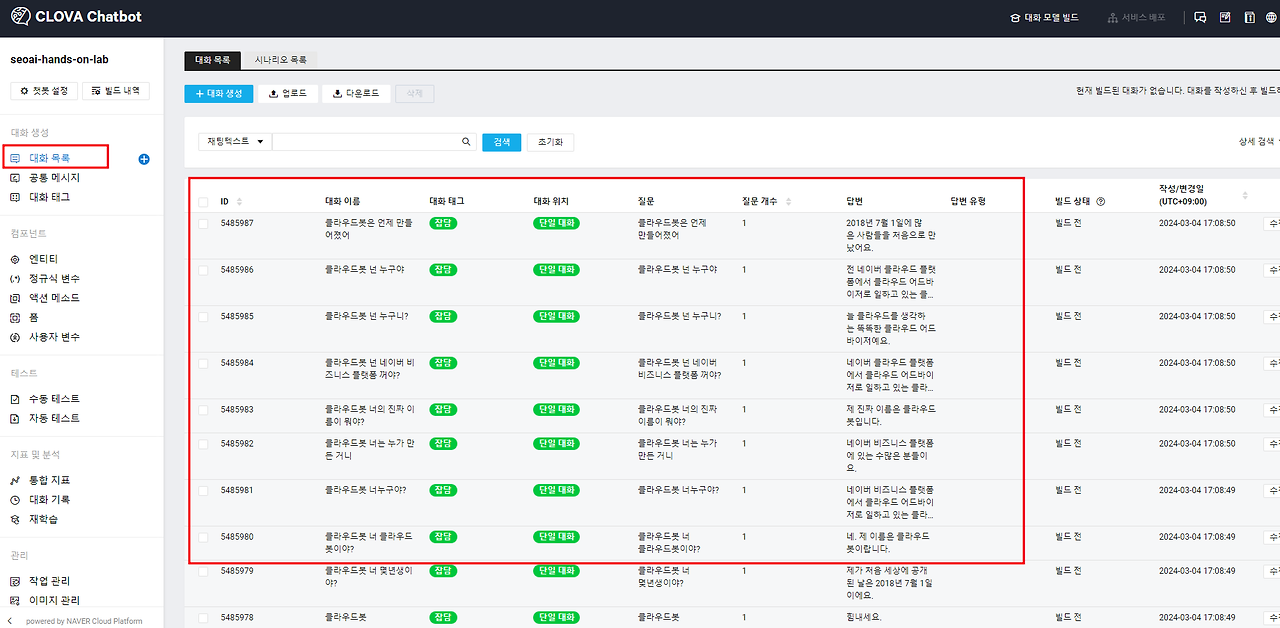This screenshot has width=1280, height=628.
Task: Click the 잡답 tag in row 5485987
Action: tap(443, 223)
